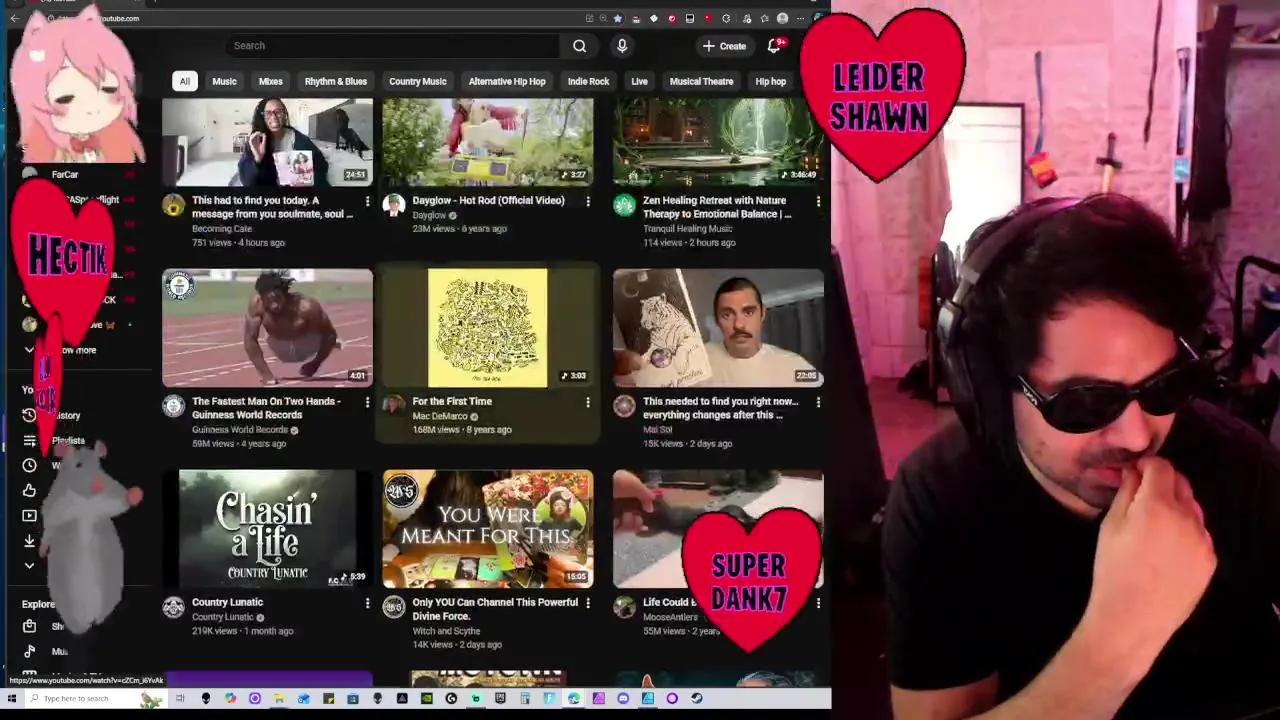Open 'You Were Meant For This' thumbnail

click(488, 528)
